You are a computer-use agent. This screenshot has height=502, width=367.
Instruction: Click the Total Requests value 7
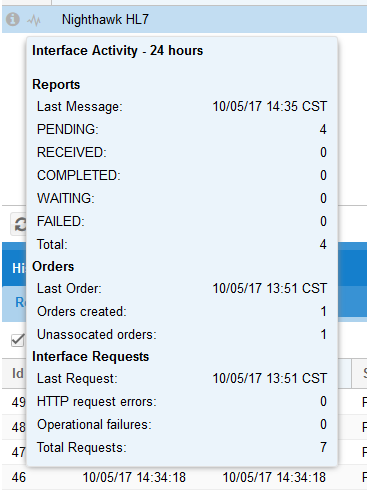[x=323, y=447]
